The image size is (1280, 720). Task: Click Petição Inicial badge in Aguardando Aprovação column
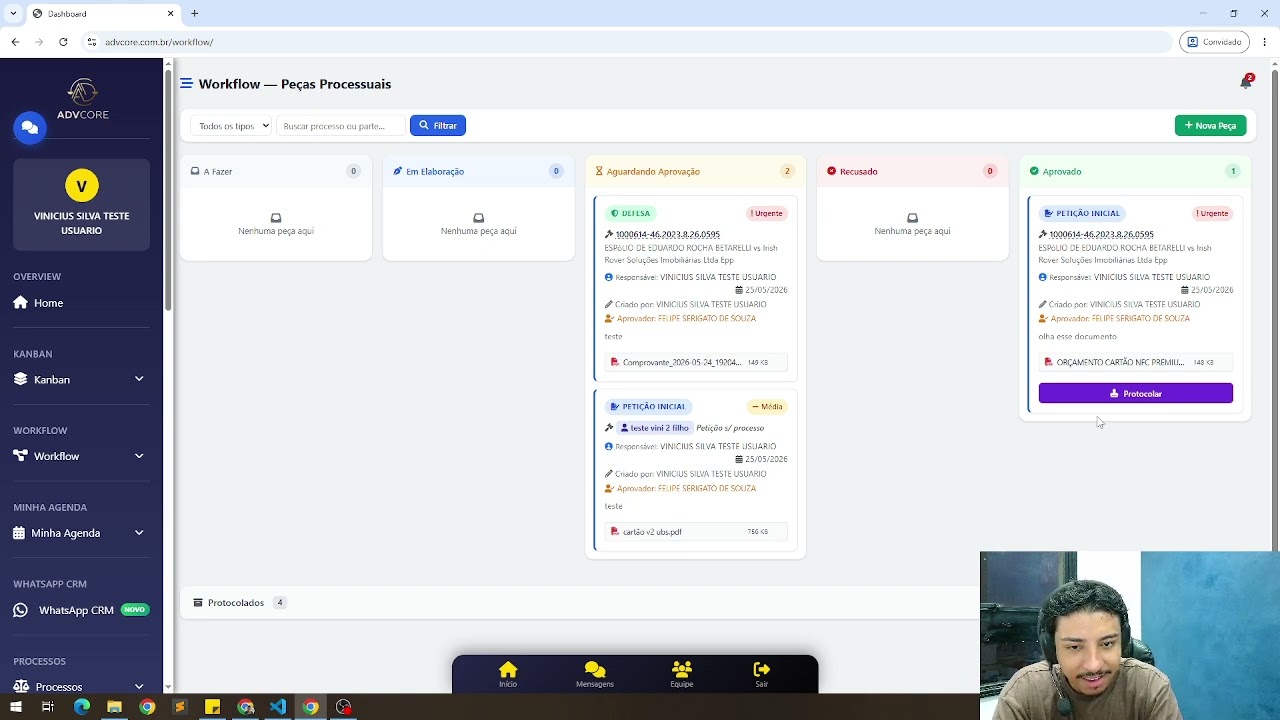(x=648, y=407)
